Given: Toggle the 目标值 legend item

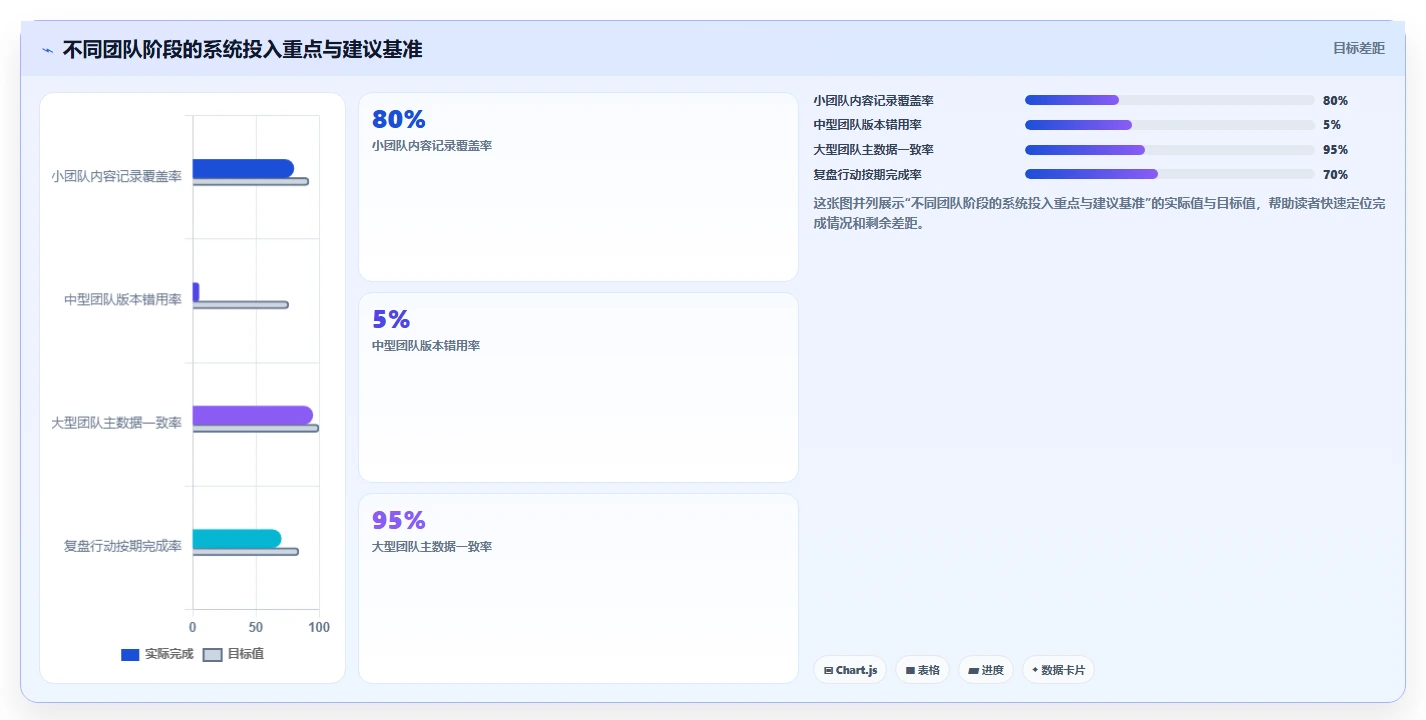Looking at the screenshot, I should (x=234, y=654).
